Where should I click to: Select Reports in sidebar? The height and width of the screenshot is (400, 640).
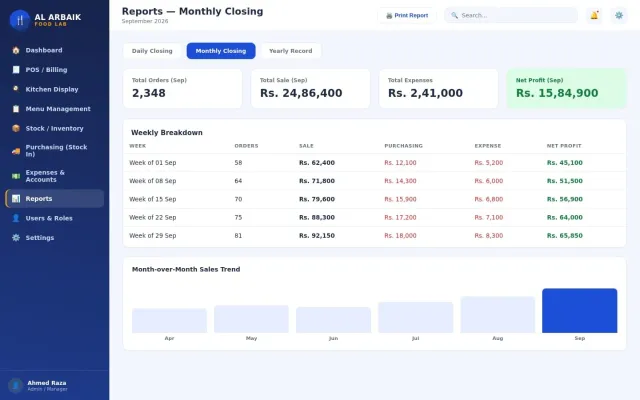pos(55,199)
